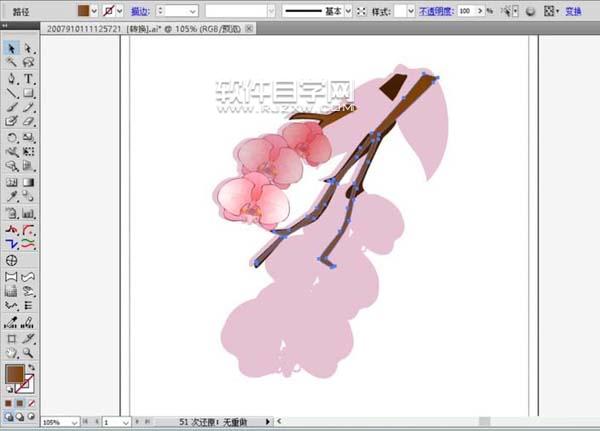Switch to Gradient paint mode
Screen dimensions: 600x431
[20, 403]
